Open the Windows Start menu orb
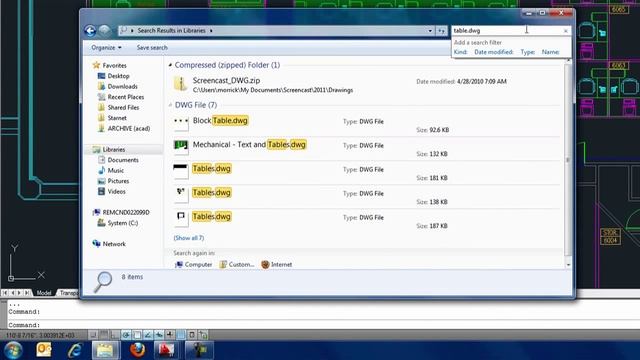640x360 pixels. click(x=13, y=351)
